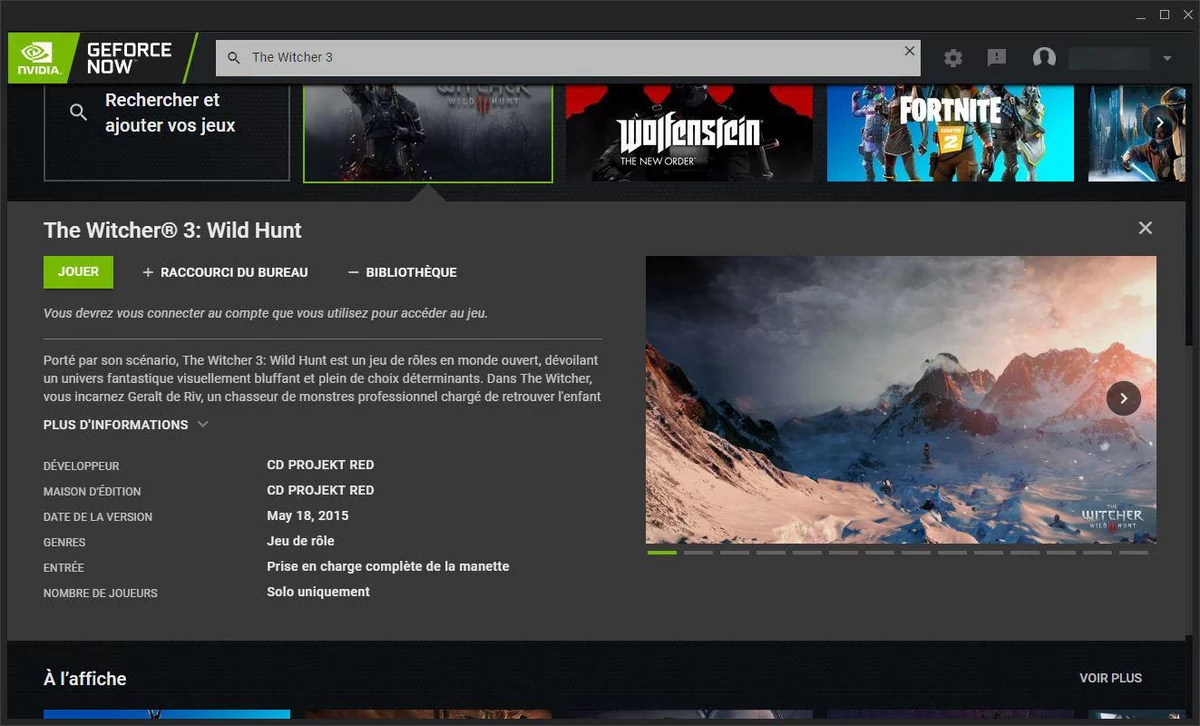Click the Solo uniquement text
Screen dimensions: 1200x726
click(x=318, y=592)
